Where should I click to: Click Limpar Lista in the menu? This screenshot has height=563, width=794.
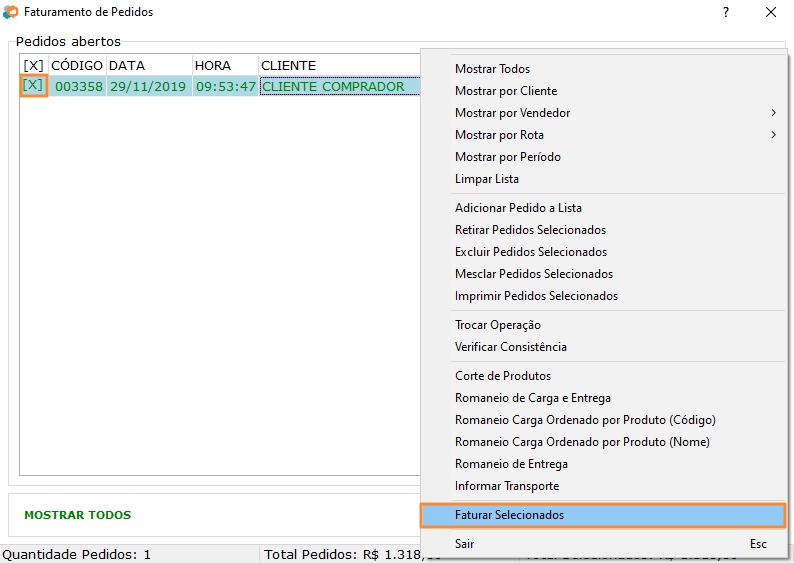pyautogui.click(x=487, y=179)
